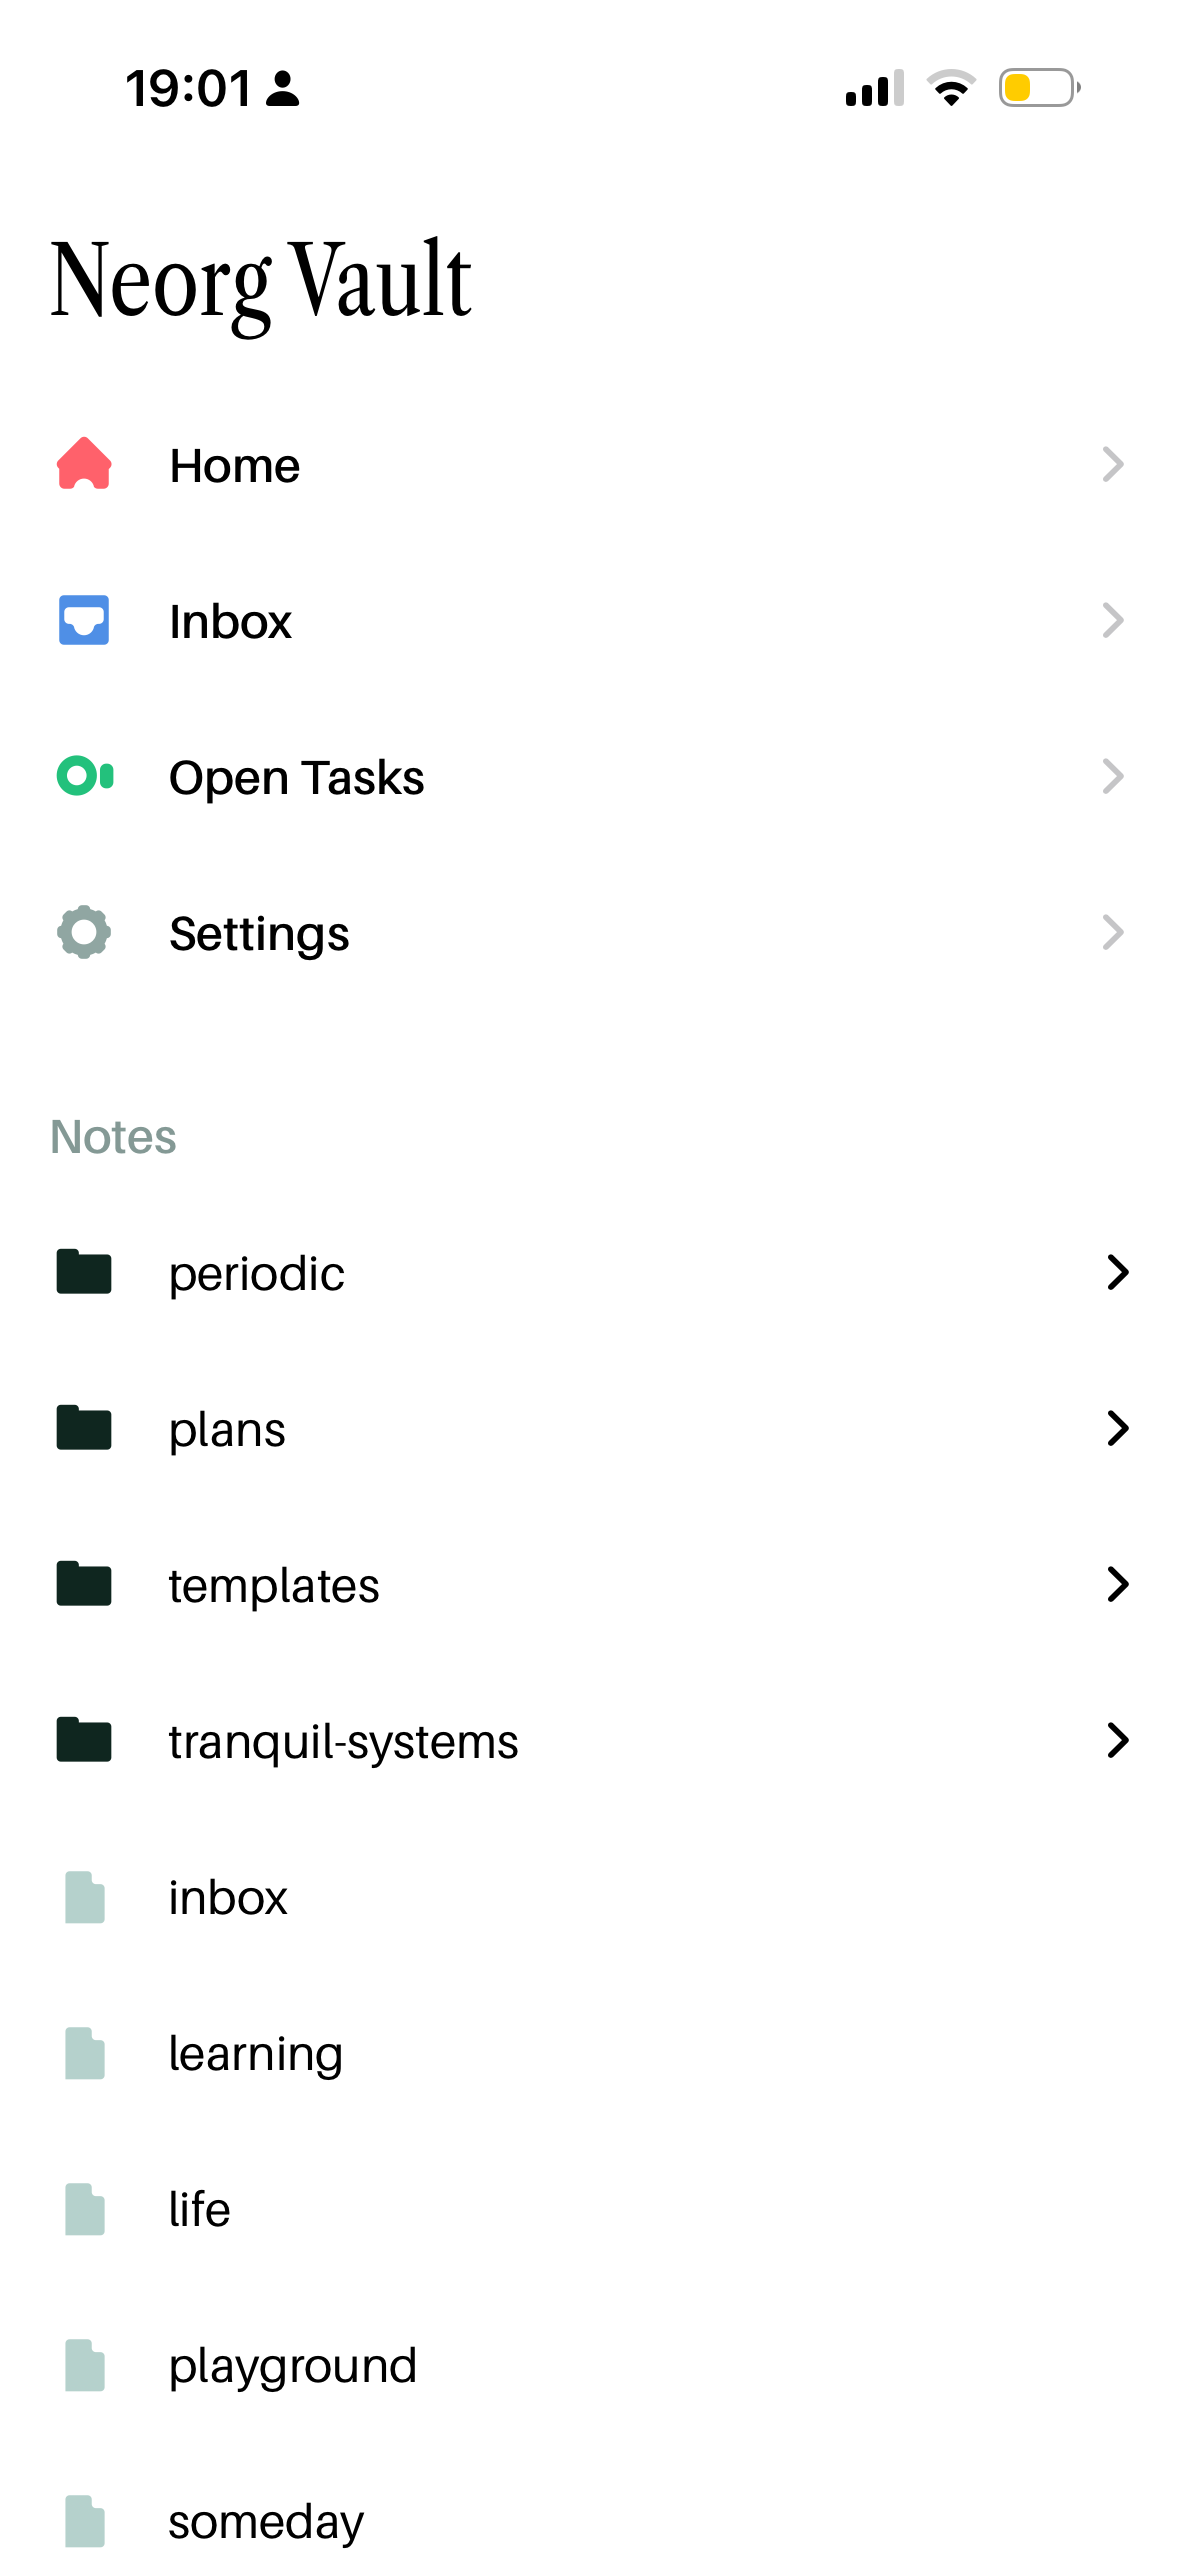The height and width of the screenshot is (2556, 1179).
Task: Expand the tranquil-systems folder chevron
Action: (1117, 1740)
